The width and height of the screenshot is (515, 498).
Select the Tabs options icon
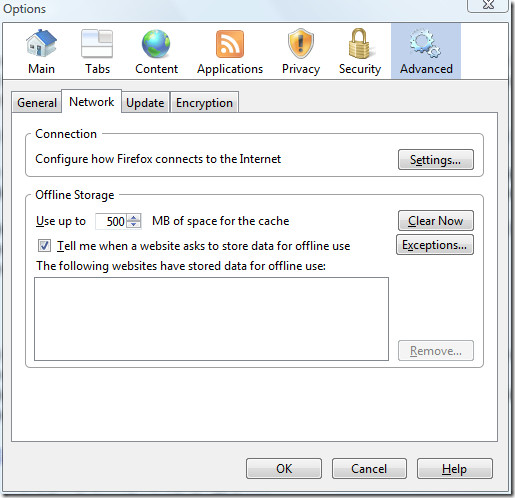click(97, 43)
